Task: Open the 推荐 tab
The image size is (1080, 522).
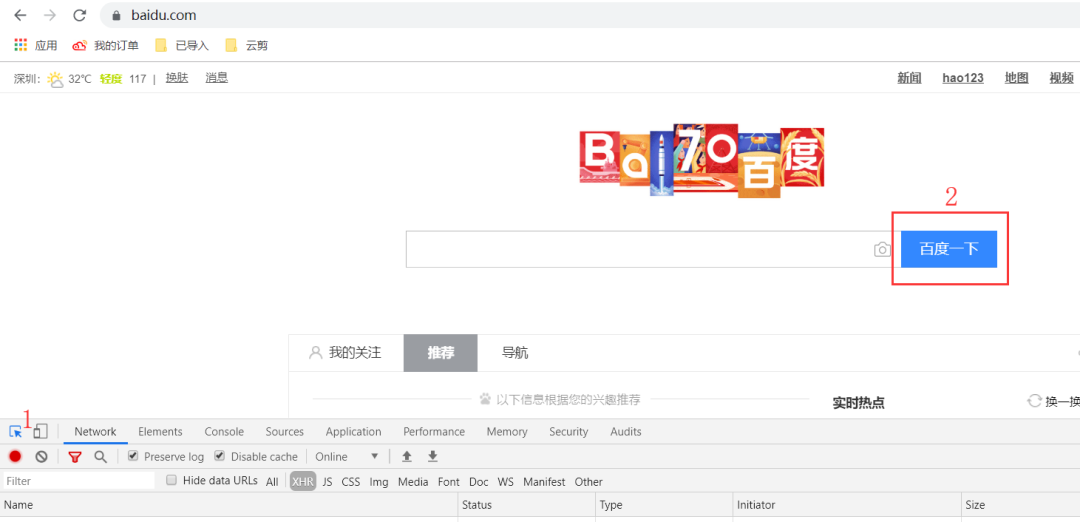Action: tap(441, 353)
